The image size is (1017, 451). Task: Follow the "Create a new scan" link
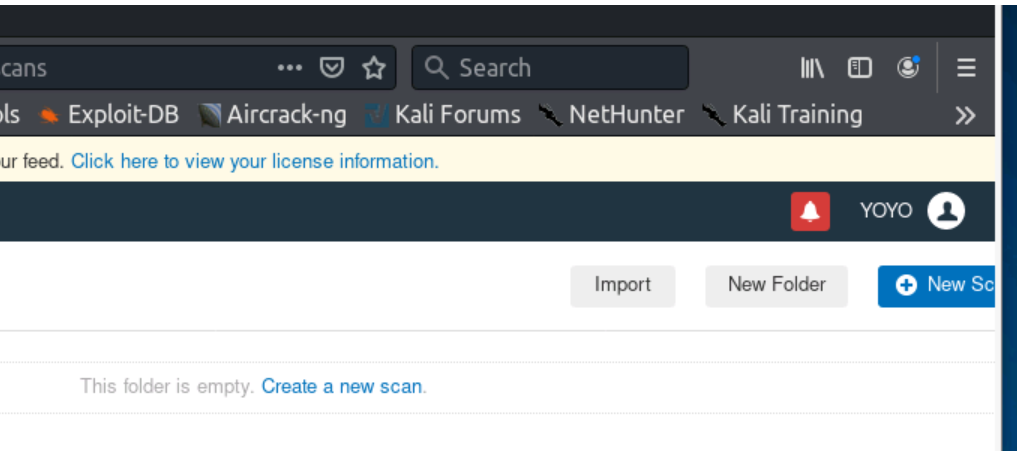click(x=342, y=386)
